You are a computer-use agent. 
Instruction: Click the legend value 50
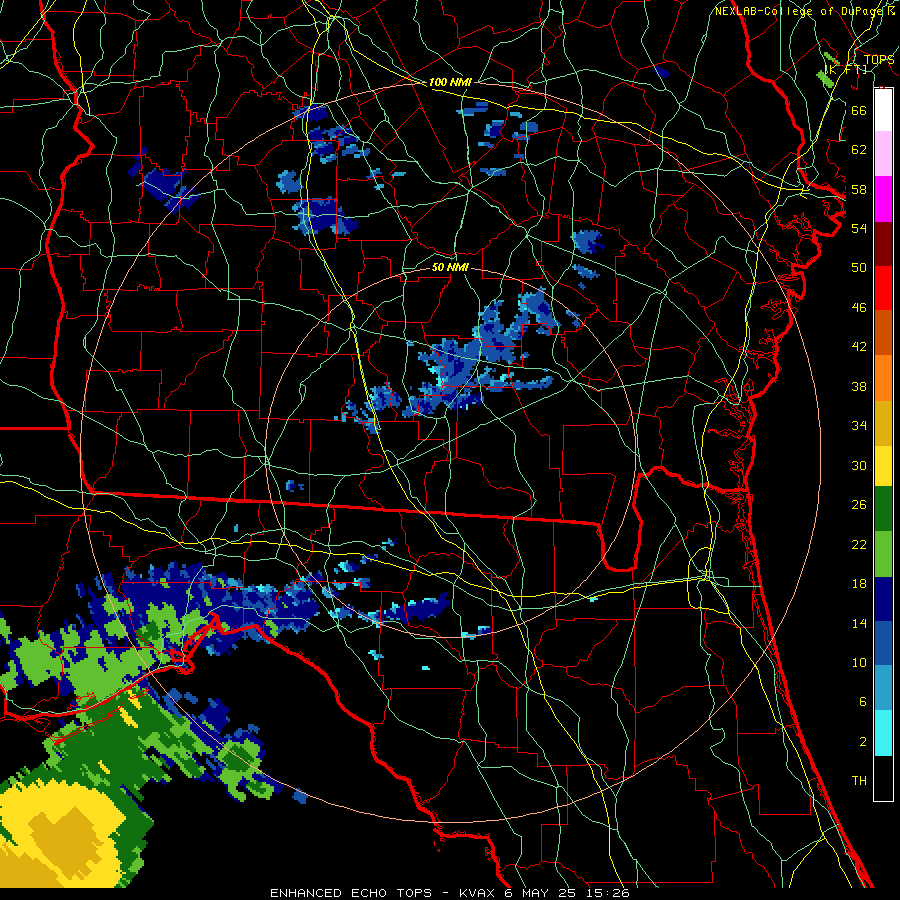coord(859,267)
